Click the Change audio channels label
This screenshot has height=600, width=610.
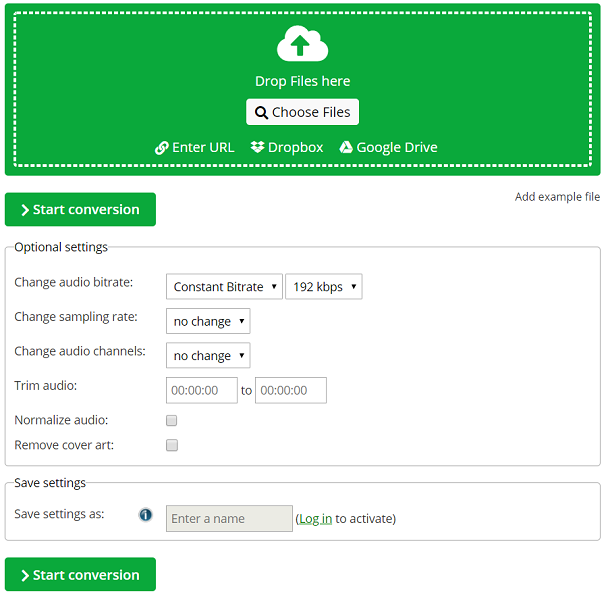[80, 351]
